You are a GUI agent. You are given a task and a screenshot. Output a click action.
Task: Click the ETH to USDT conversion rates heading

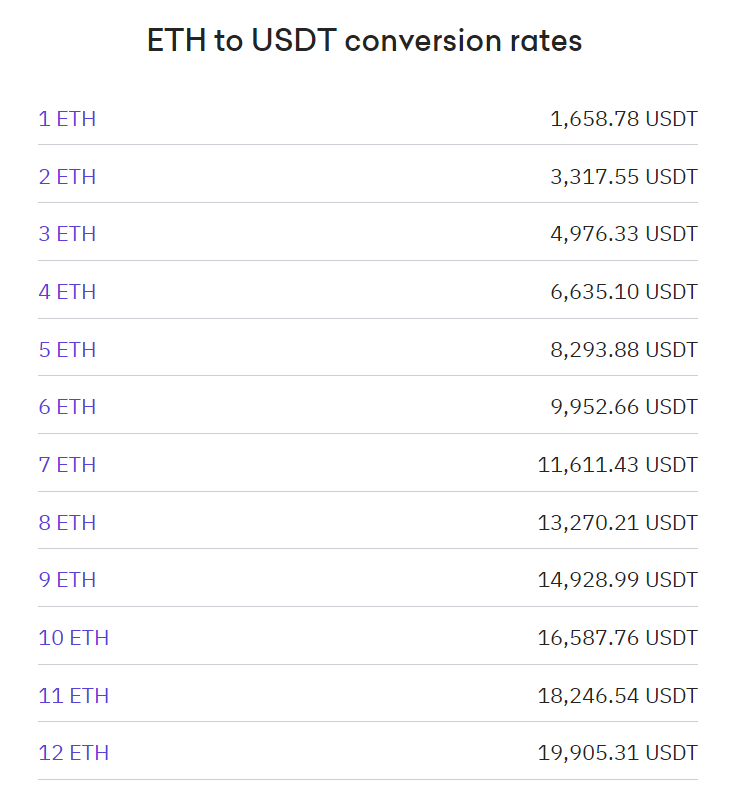(x=365, y=41)
